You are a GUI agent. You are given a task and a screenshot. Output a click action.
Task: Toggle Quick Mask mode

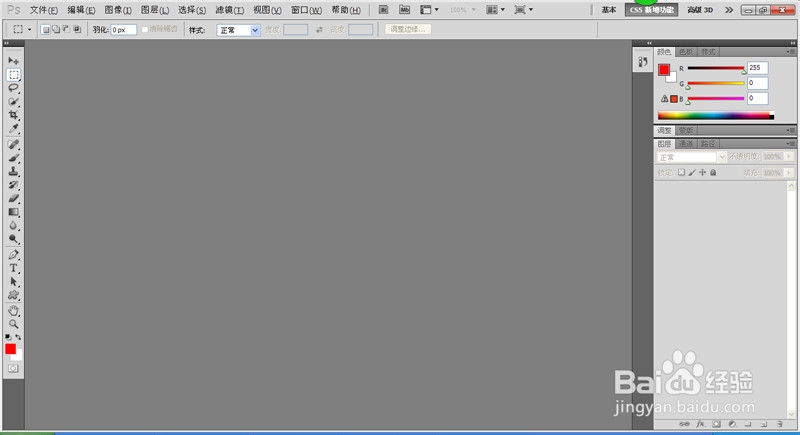point(13,368)
